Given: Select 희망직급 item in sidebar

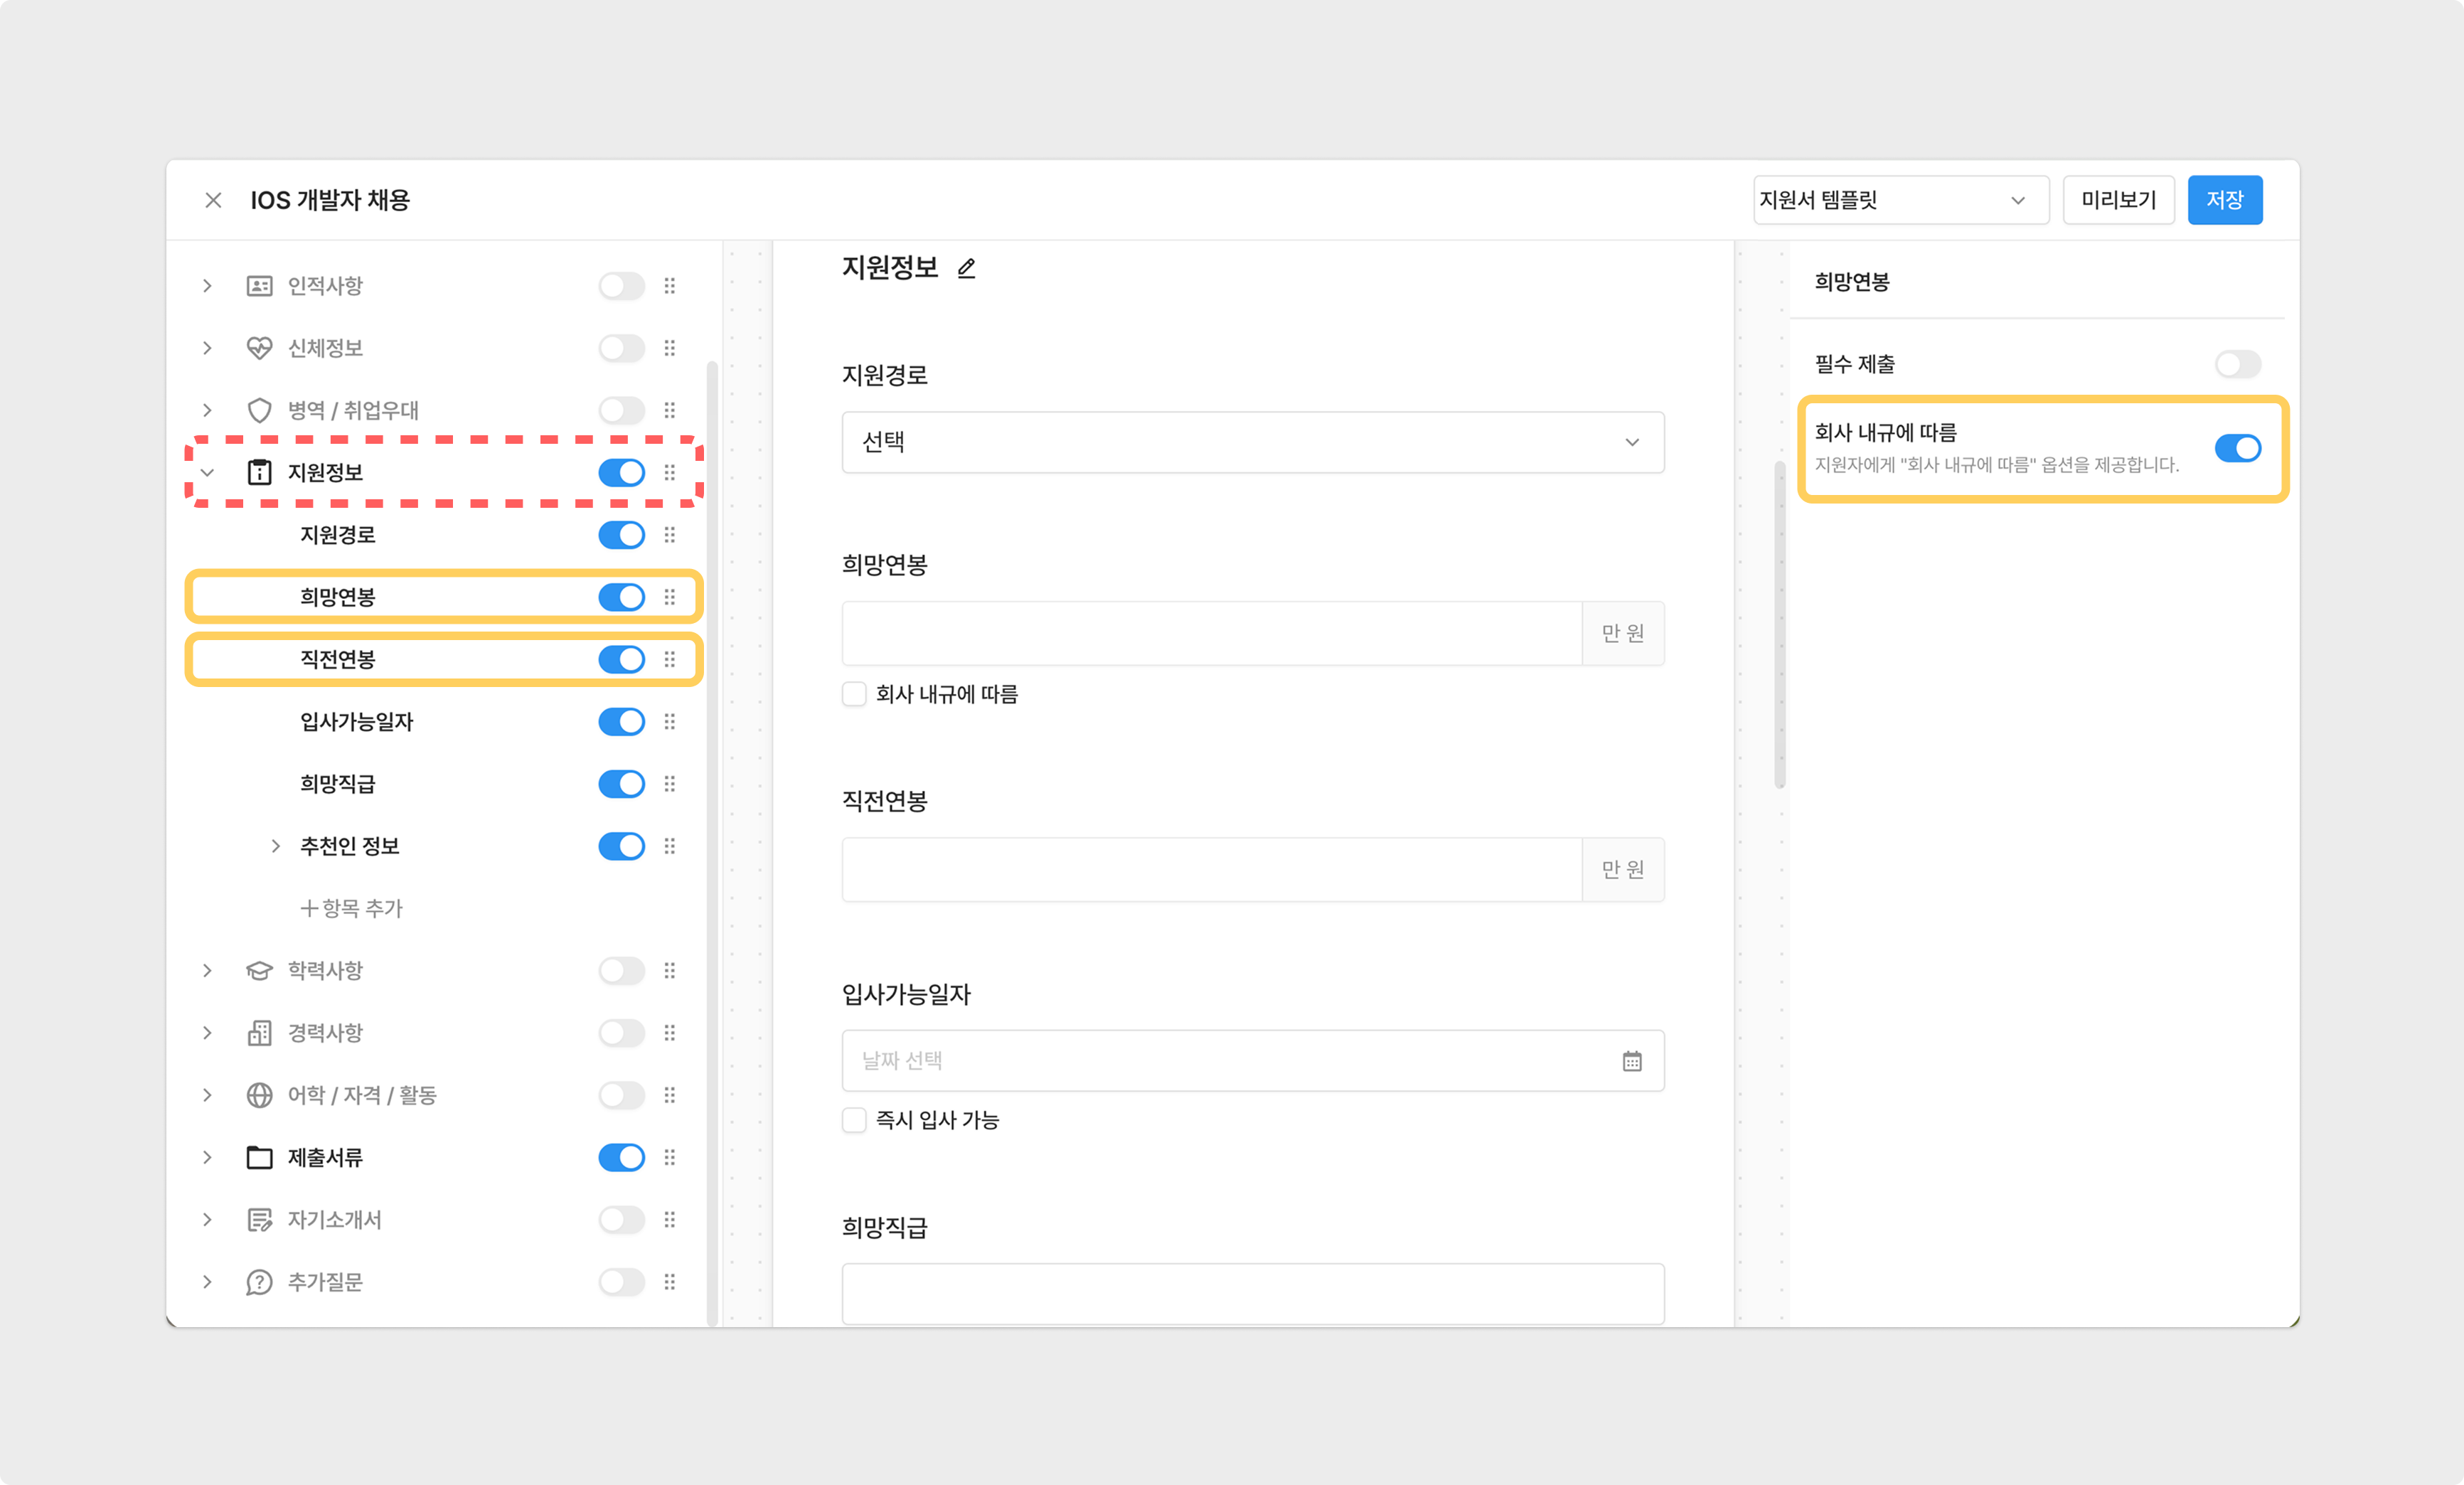Looking at the screenshot, I should click(x=338, y=784).
